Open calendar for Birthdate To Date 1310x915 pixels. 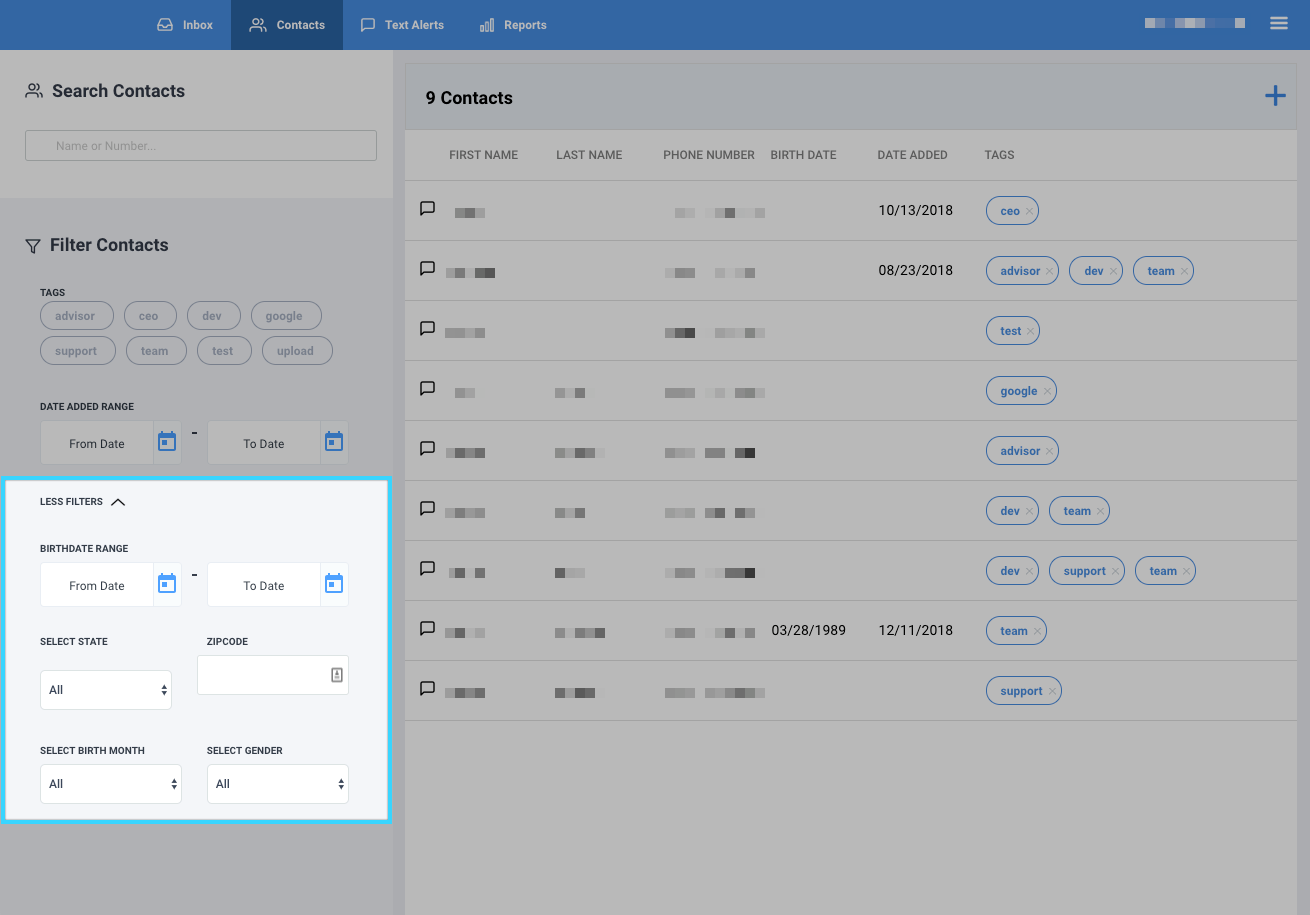pyautogui.click(x=334, y=584)
